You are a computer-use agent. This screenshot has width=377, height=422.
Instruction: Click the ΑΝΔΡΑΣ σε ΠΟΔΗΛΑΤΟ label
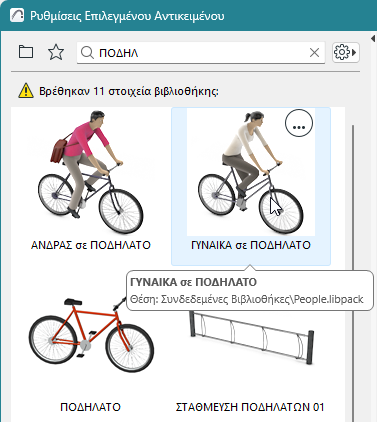click(91, 245)
